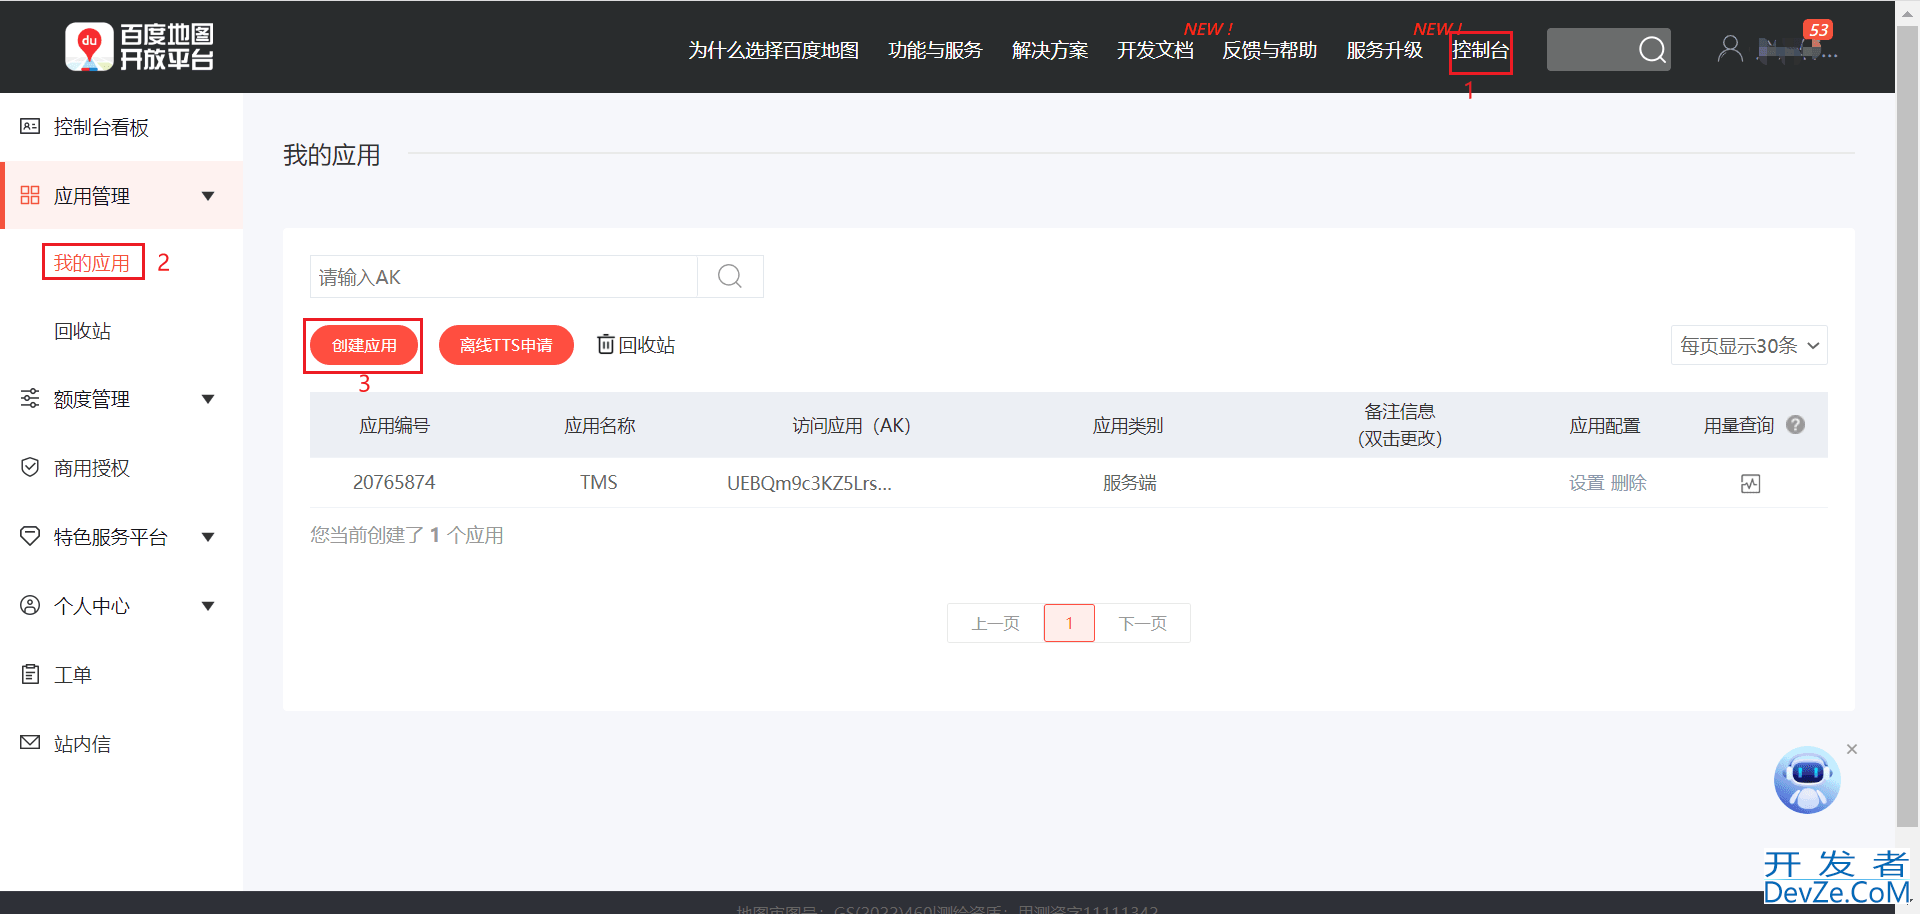The height and width of the screenshot is (914, 1920).
Task: Open 服务升级 menu
Action: click(x=1384, y=50)
